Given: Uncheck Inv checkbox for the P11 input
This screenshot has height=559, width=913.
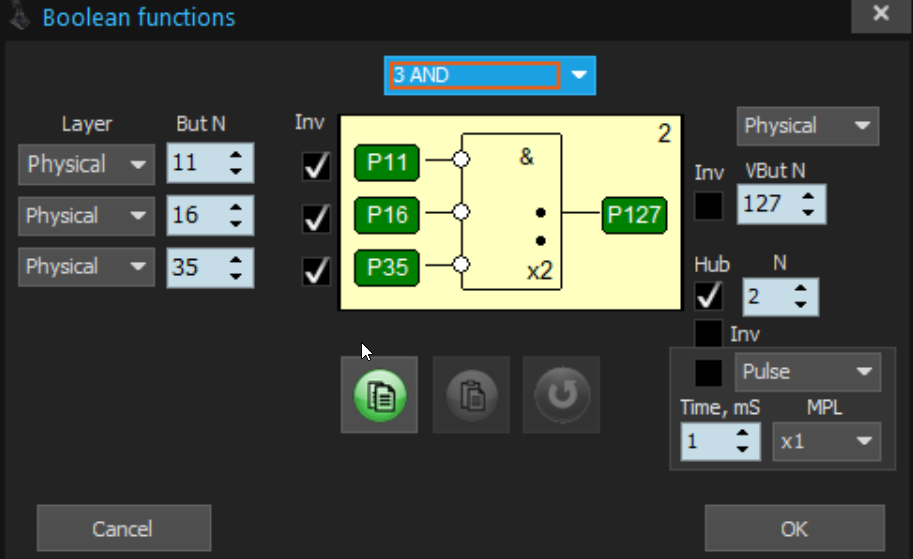Looking at the screenshot, I should [x=316, y=167].
